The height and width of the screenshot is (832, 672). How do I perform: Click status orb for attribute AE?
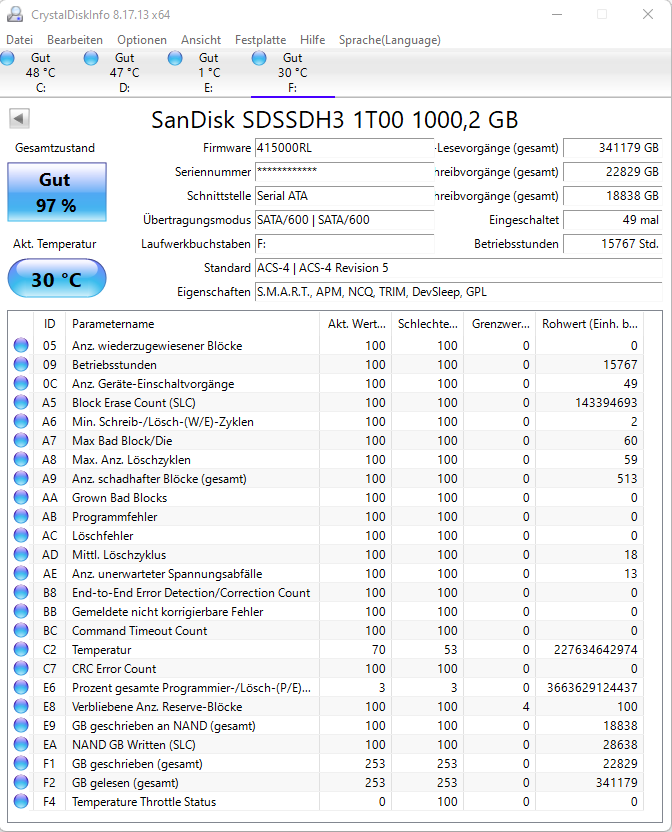pyautogui.click(x=21, y=574)
